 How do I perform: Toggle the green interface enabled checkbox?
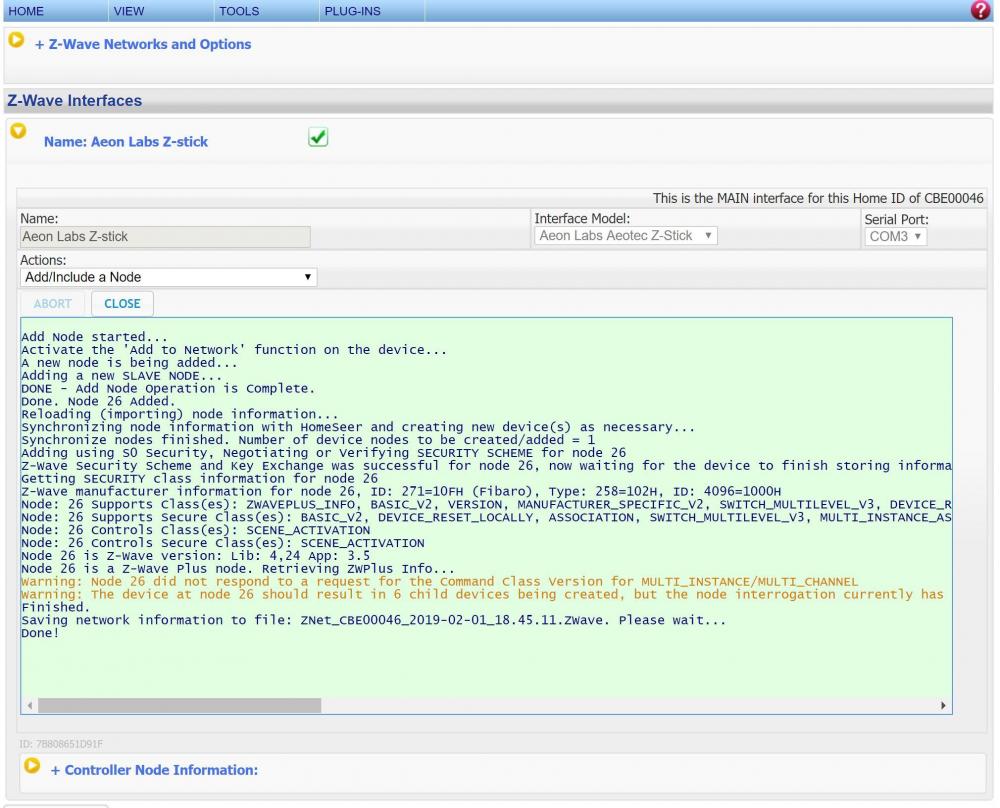(318, 139)
